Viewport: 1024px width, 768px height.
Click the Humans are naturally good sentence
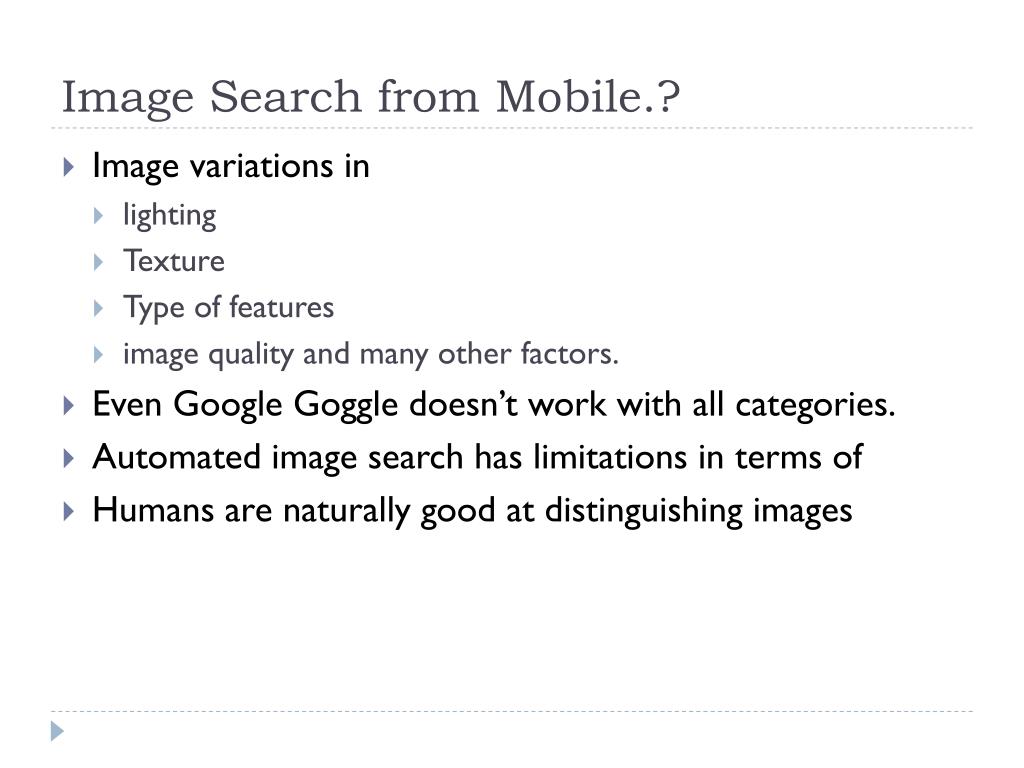(x=472, y=511)
